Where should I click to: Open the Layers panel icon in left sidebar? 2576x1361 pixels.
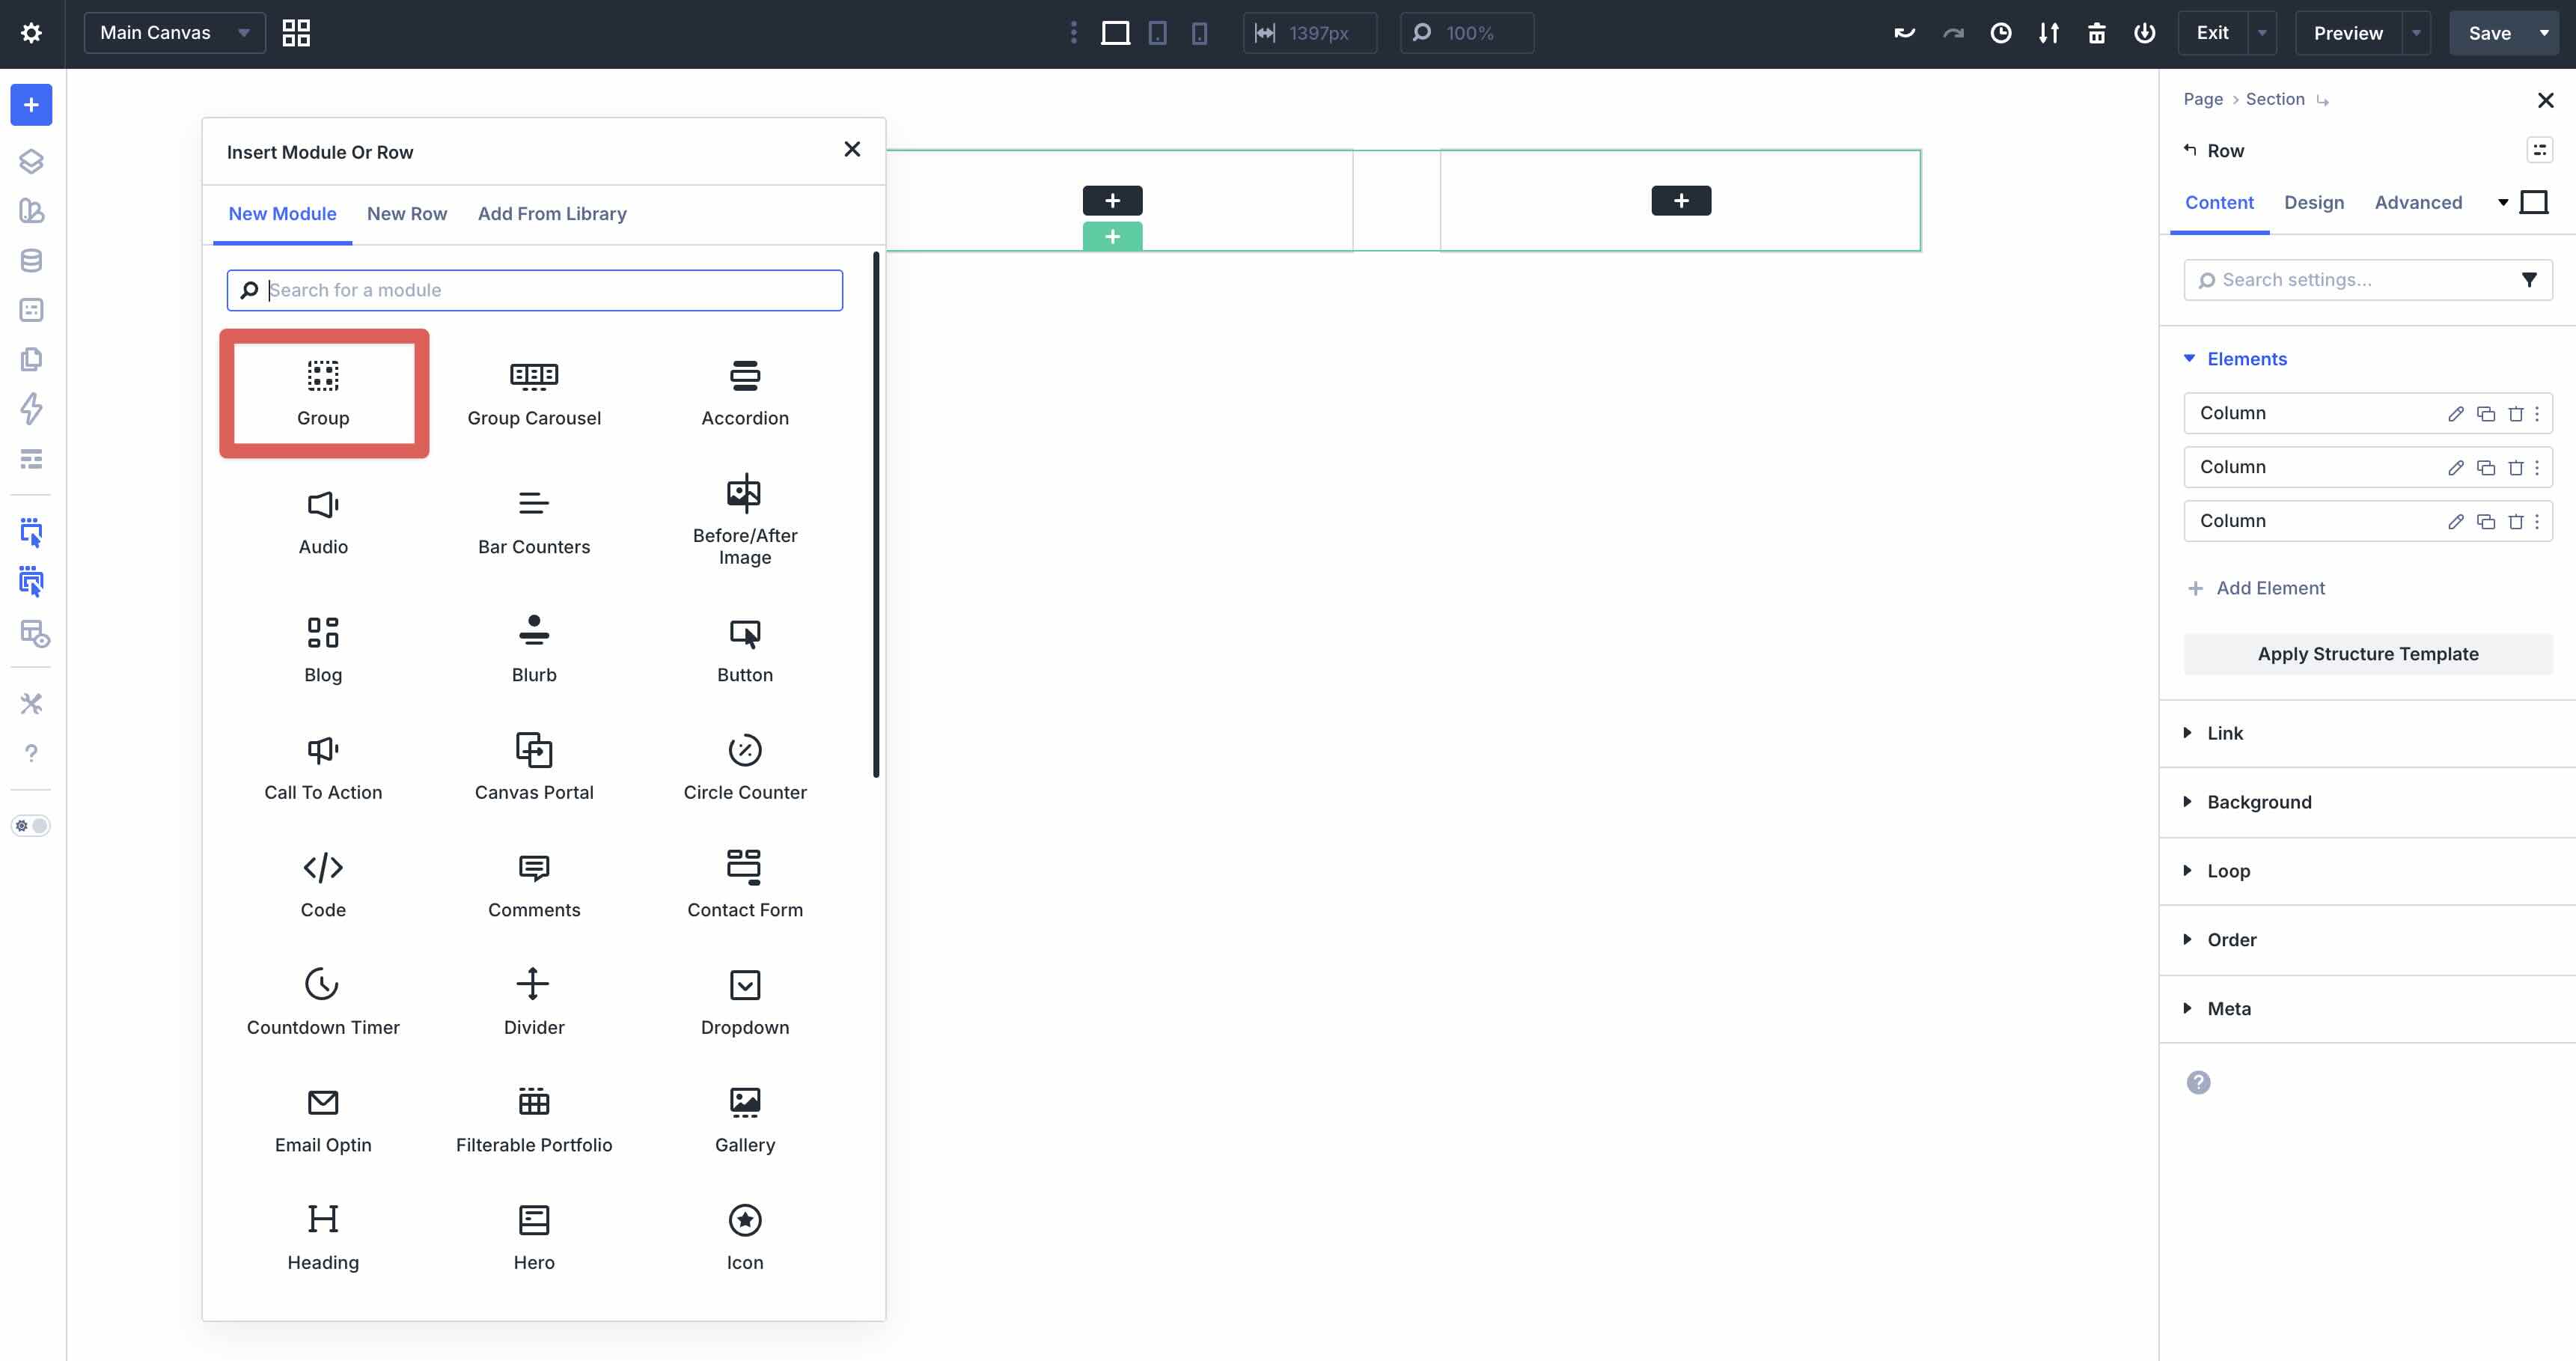click(31, 160)
